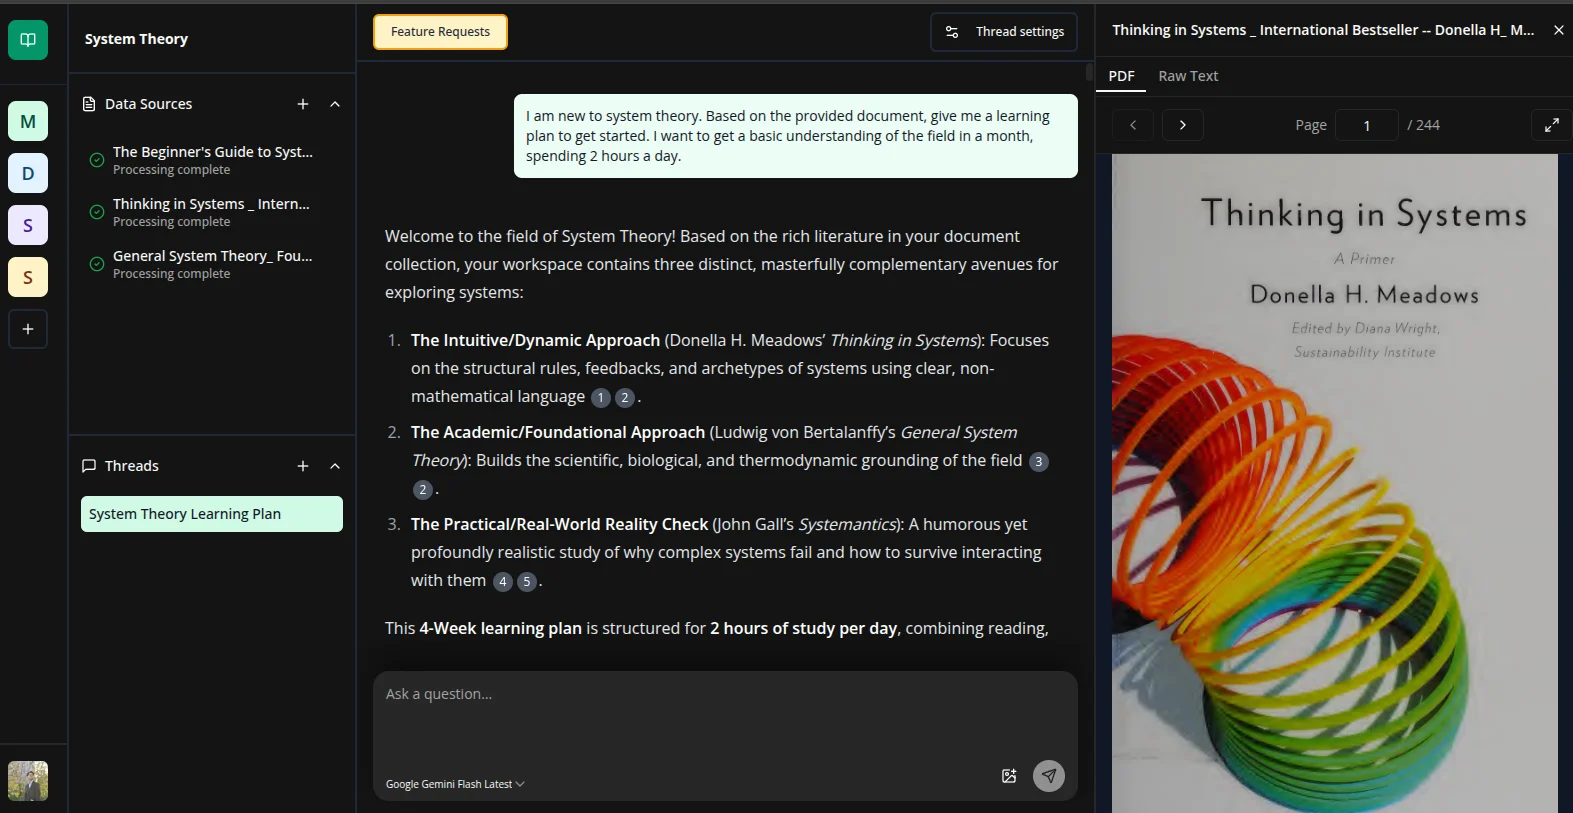Screen dimensions: 1573x813
Task: Add a new workspace with the sidebar plus
Action: [28, 329]
